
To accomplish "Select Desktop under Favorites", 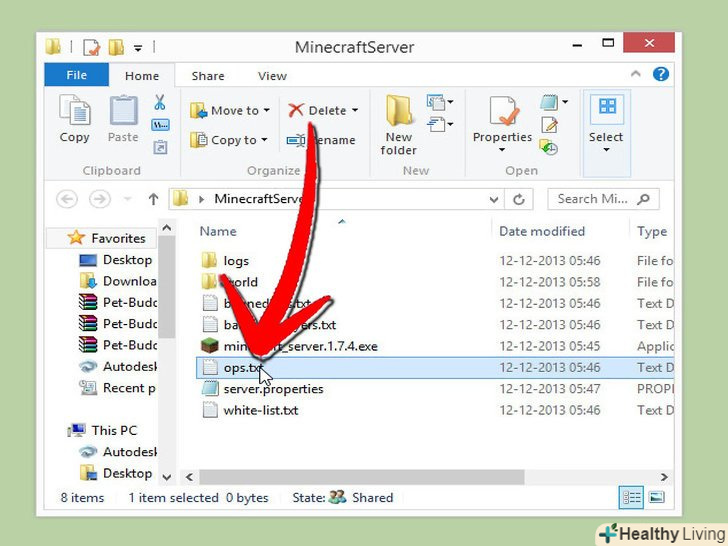I will (128, 260).
